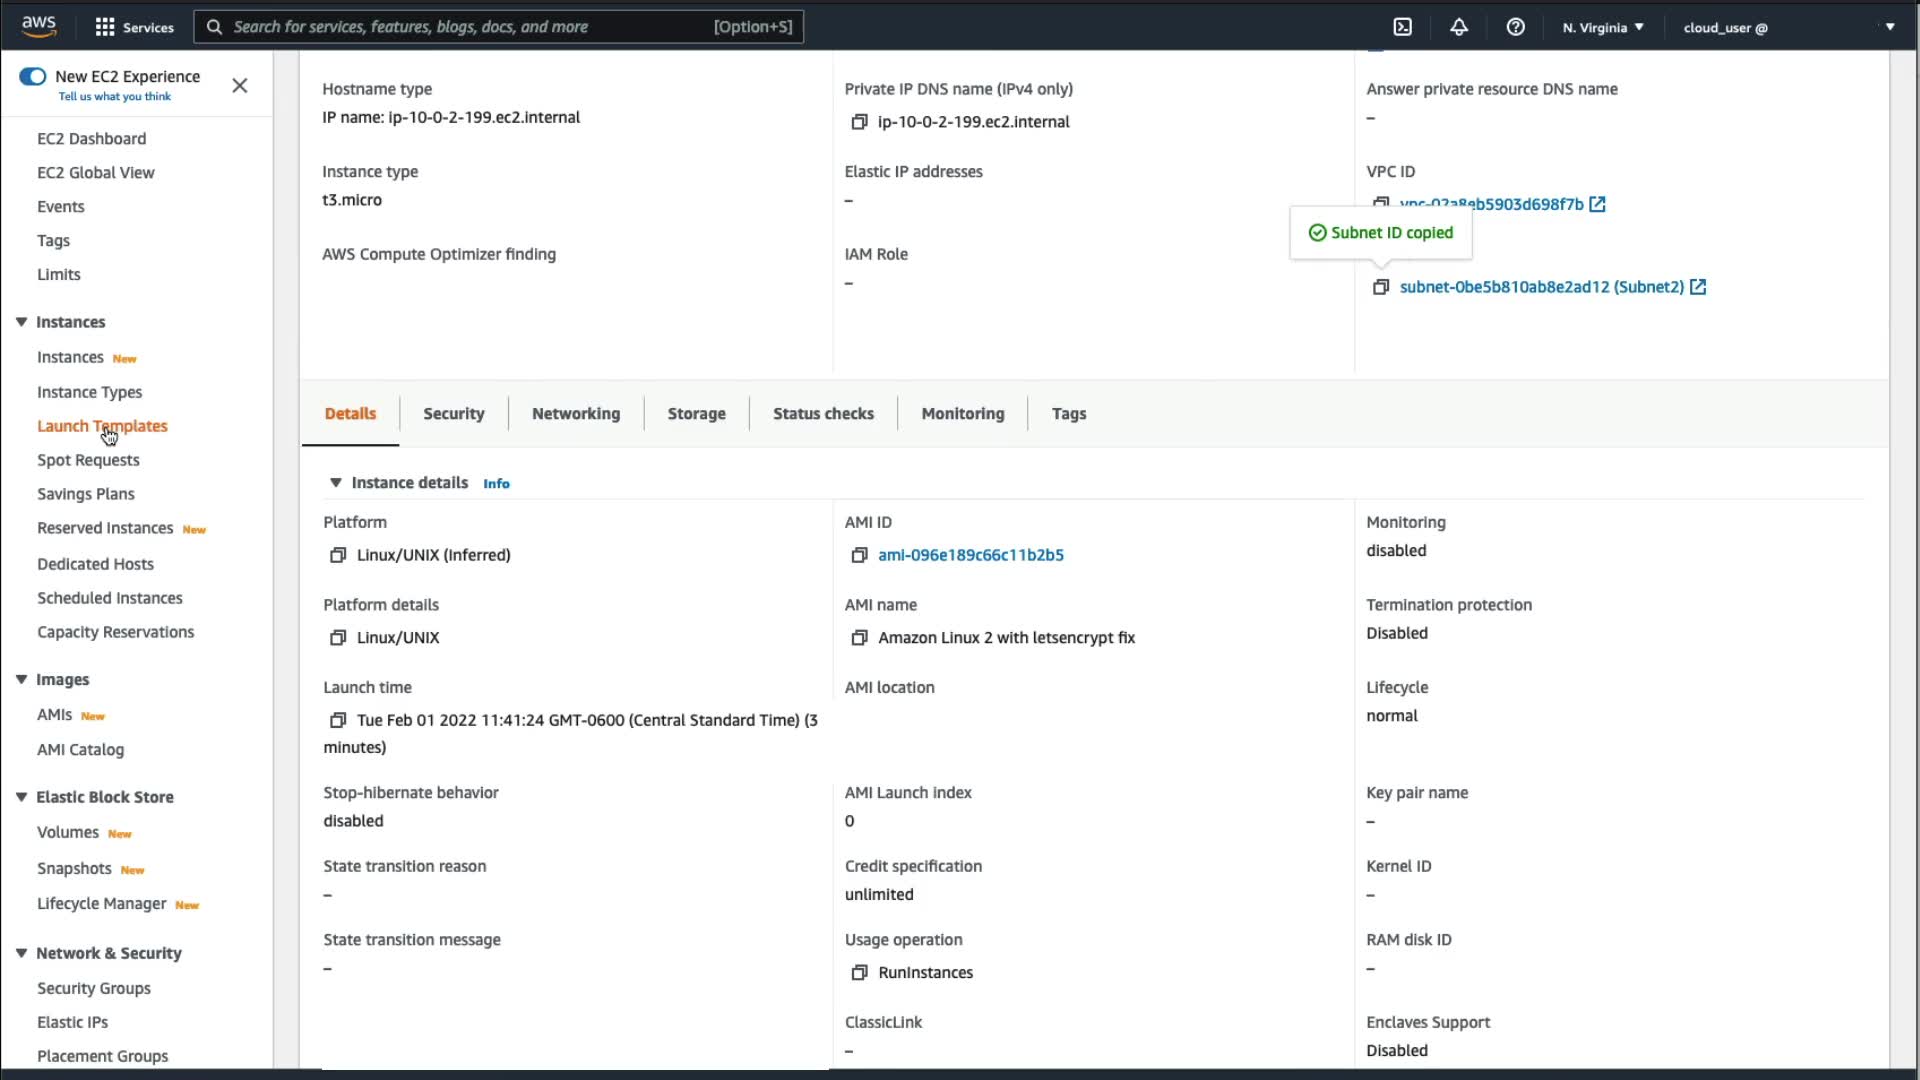The height and width of the screenshot is (1080, 1920).
Task: Copy the AMI ID value
Action: [858, 555]
